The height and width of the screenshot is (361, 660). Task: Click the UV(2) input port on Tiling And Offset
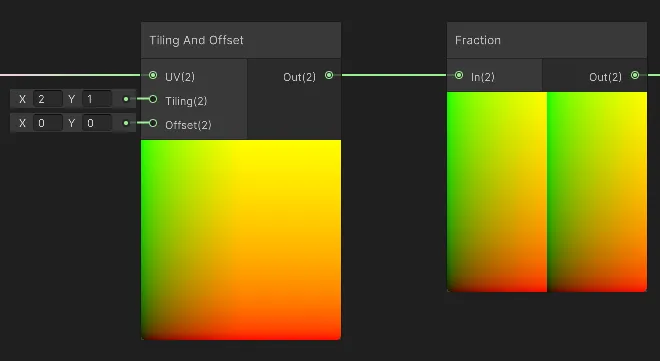(x=153, y=75)
